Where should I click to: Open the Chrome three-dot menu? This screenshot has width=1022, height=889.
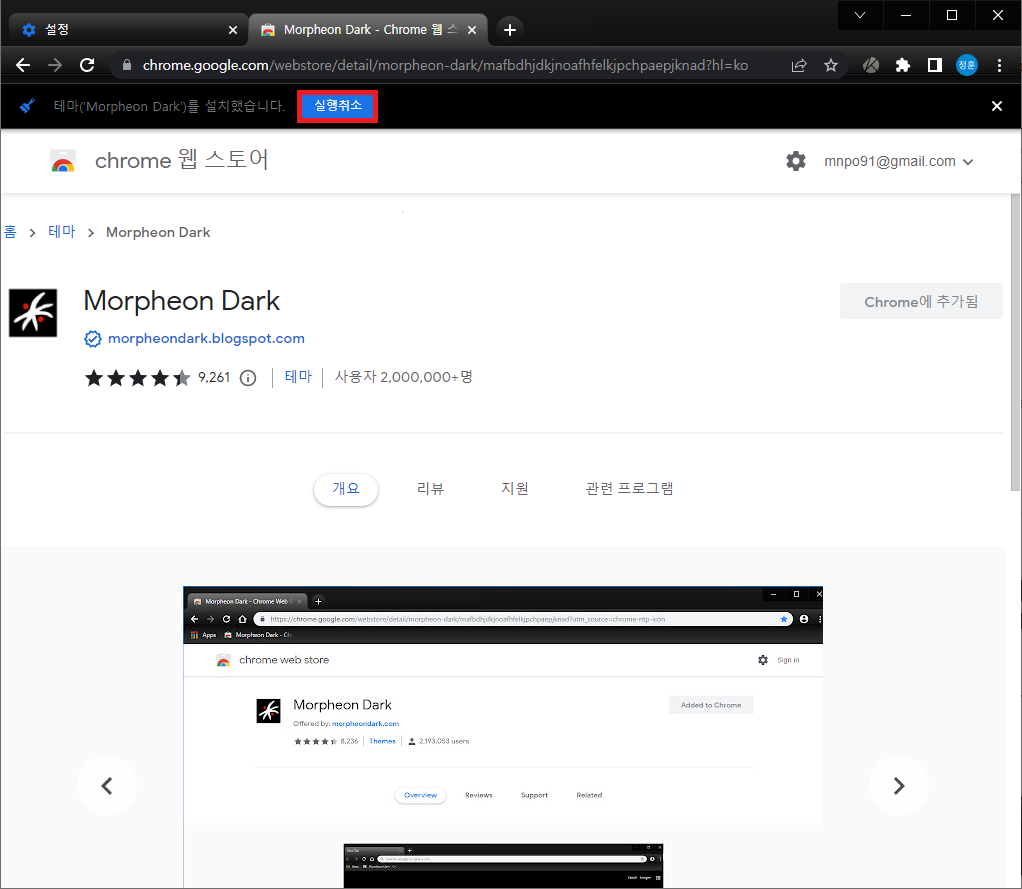[999, 65]
